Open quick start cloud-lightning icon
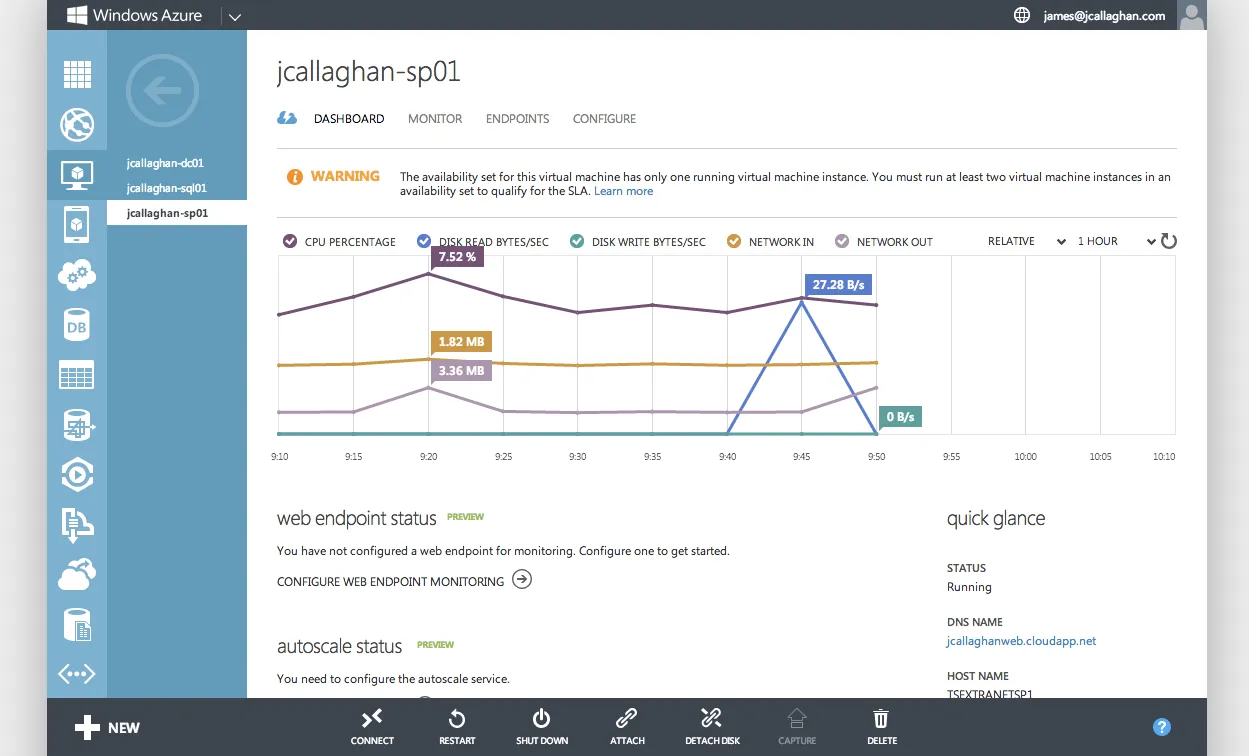Screen dimensions: 1249x756 tap(287, 118)
